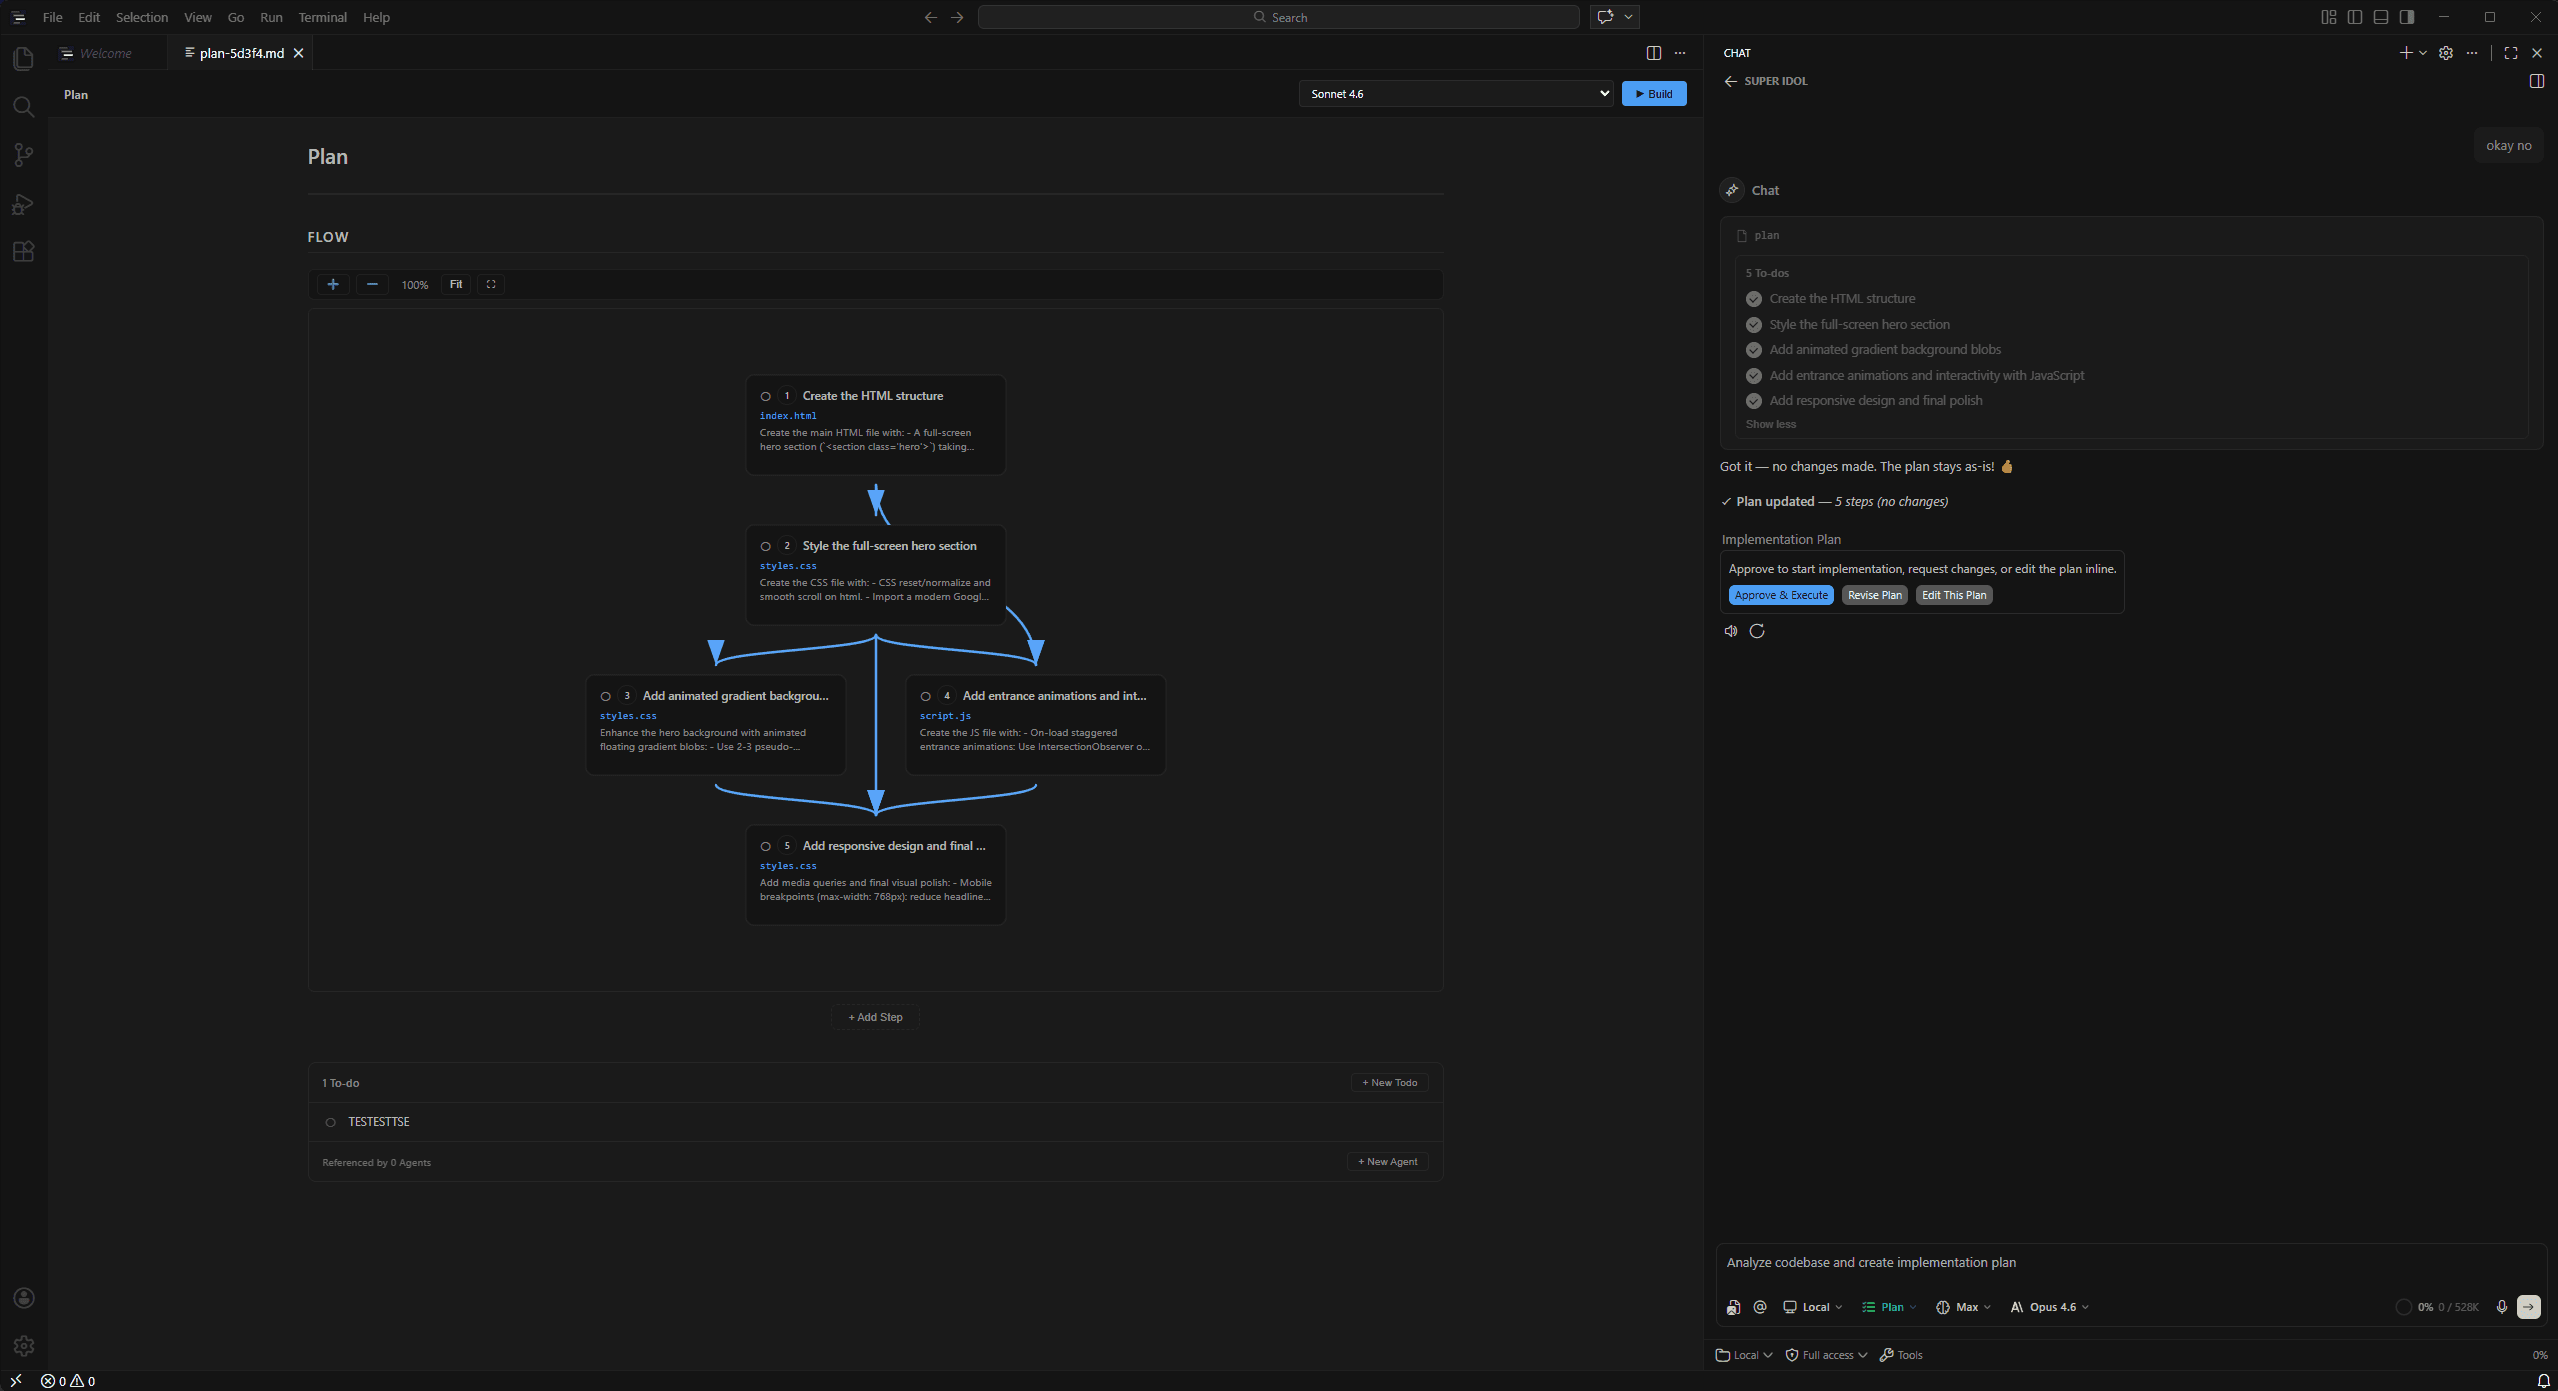Click the Approve & Execute button

pos(1780,594)
